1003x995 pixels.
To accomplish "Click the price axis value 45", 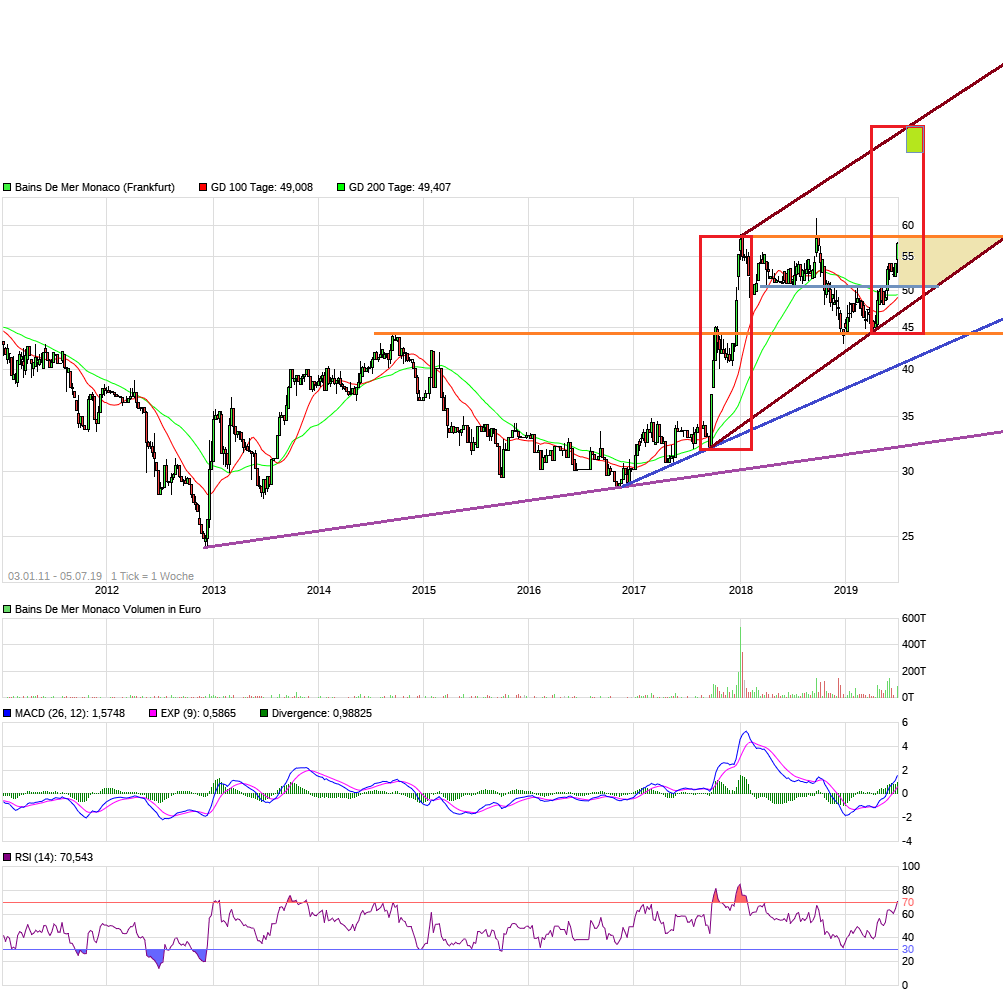I will pyautogui.click(x=908, y=328).
